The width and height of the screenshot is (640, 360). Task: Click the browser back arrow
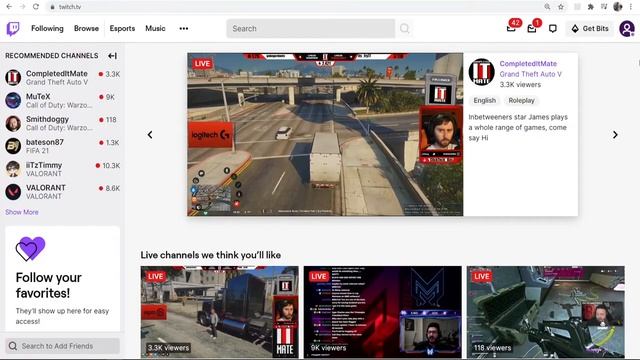[9, 7]
